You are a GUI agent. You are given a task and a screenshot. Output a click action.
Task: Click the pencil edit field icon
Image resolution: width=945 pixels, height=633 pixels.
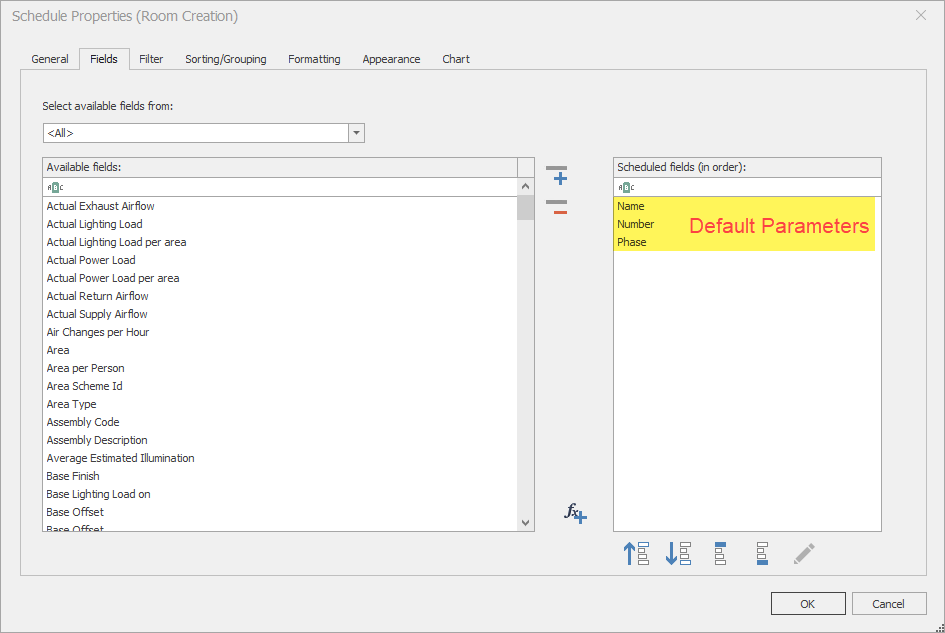[x=804, y=553]
